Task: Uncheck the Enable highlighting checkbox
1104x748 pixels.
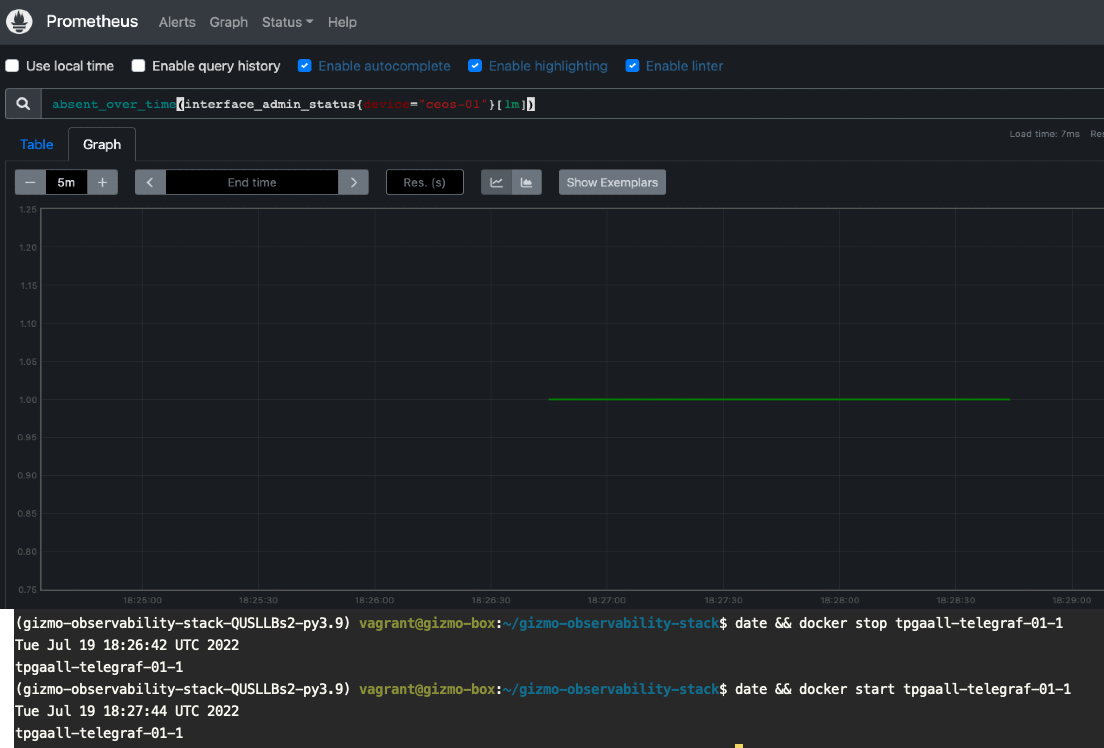Action: coord(475,66)
